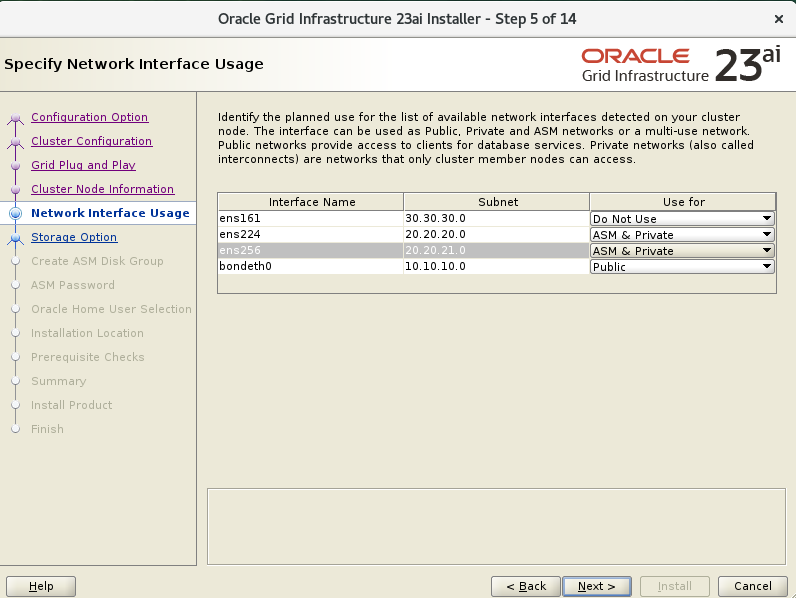Viewport: 796px width, 598px height.
Task: Click the Configuration Option step bullet icon
Action: (16, 118)
